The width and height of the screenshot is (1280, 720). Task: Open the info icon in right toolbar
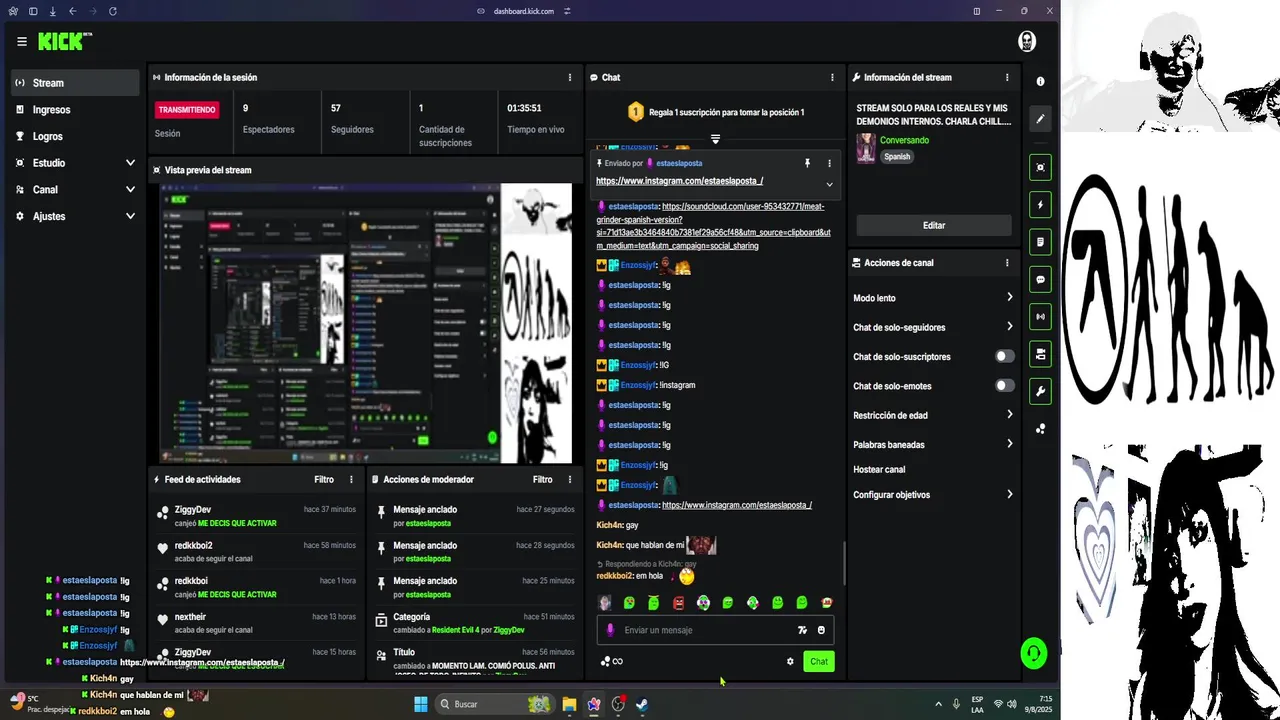click(1040, 81)
